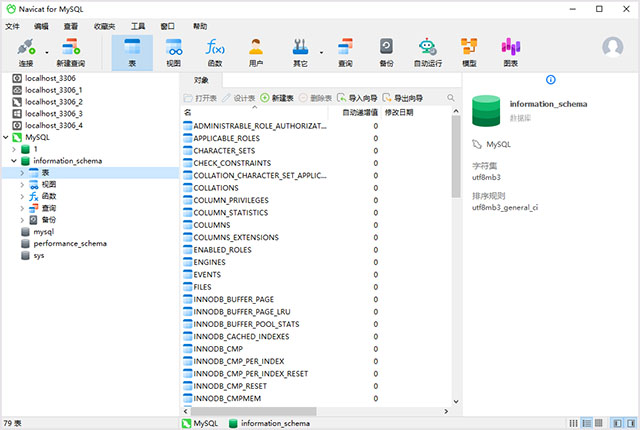Click the 导入向导 import wizard button
Viewport: 640px width, 430px height.
click(x=357, y=98)
